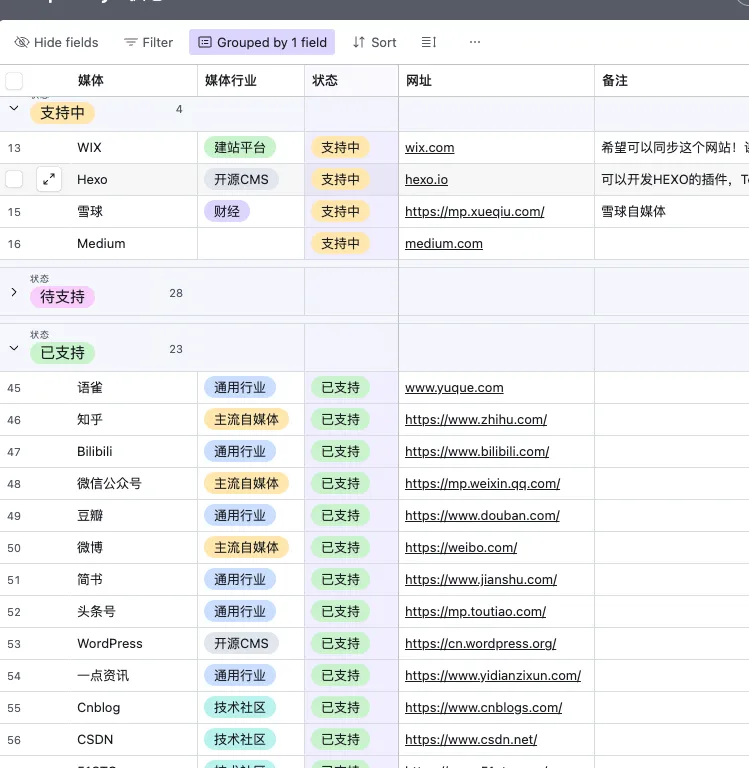This screenshot has width=749, height=768.
Task: Click the 网址 column header
Action: click(x=497, y=80)
